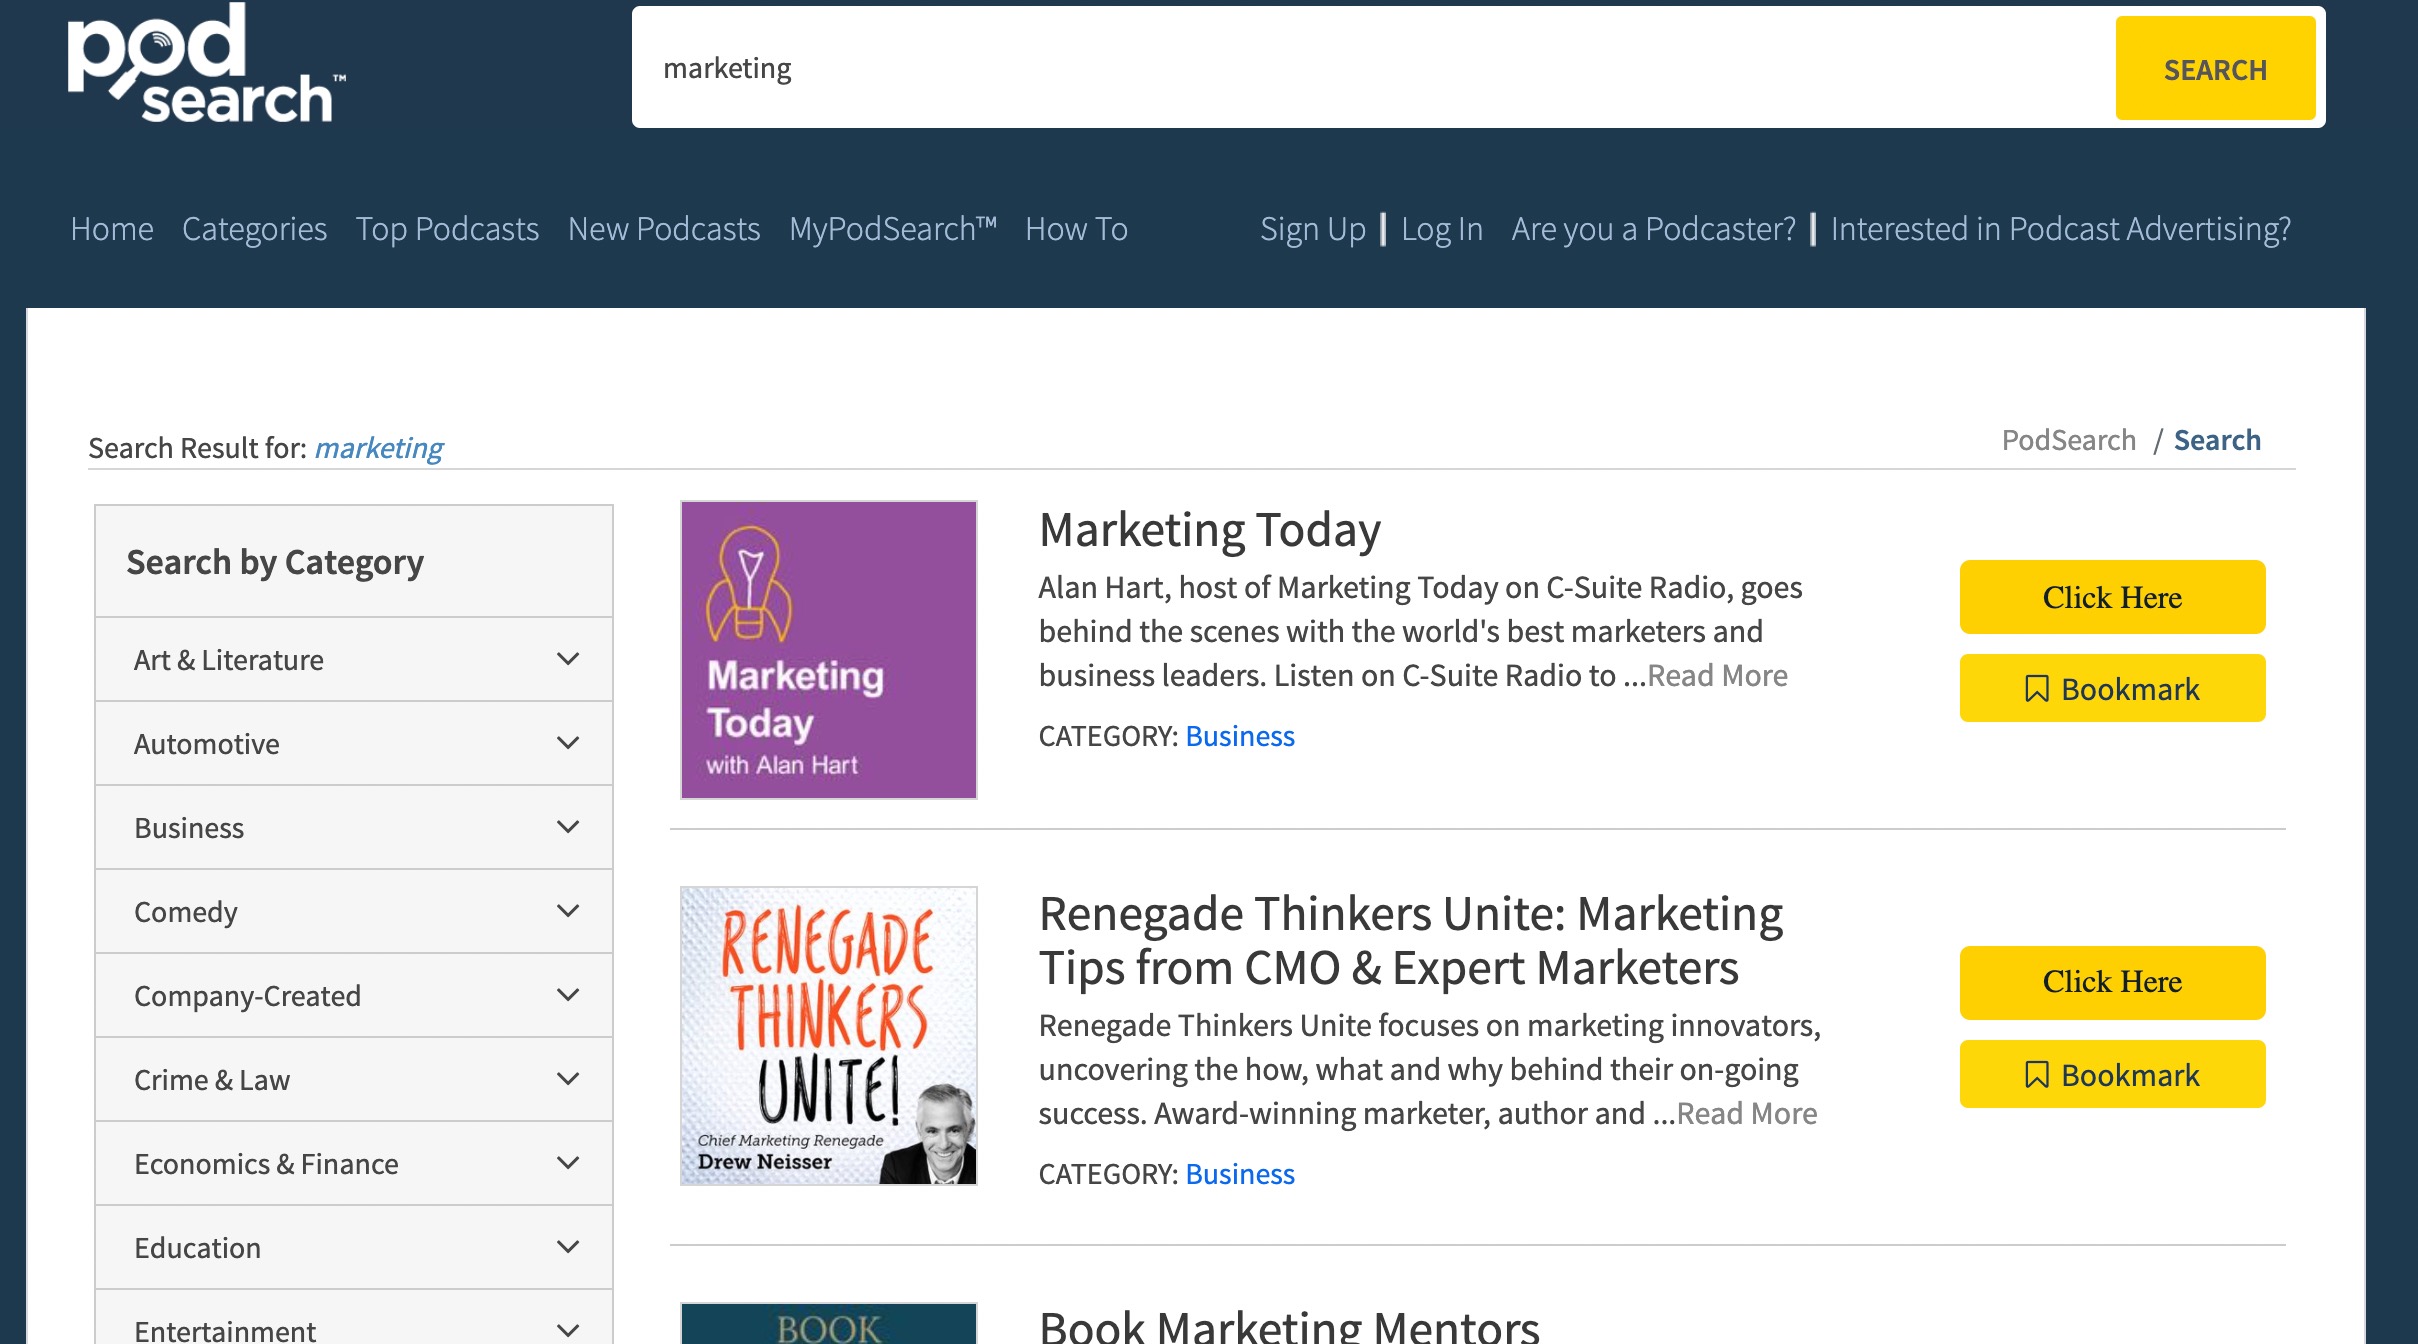
Task: Click the marketing search input field
Action: 1373,68
